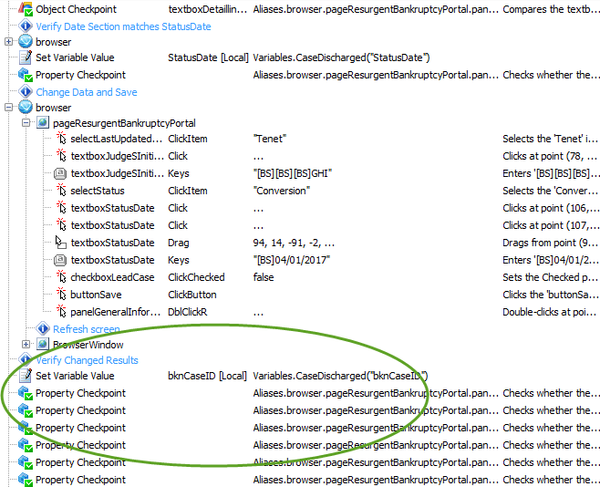Select the 'Refresh screen' group row
The image size is (600, 487).
pos(90,328)
